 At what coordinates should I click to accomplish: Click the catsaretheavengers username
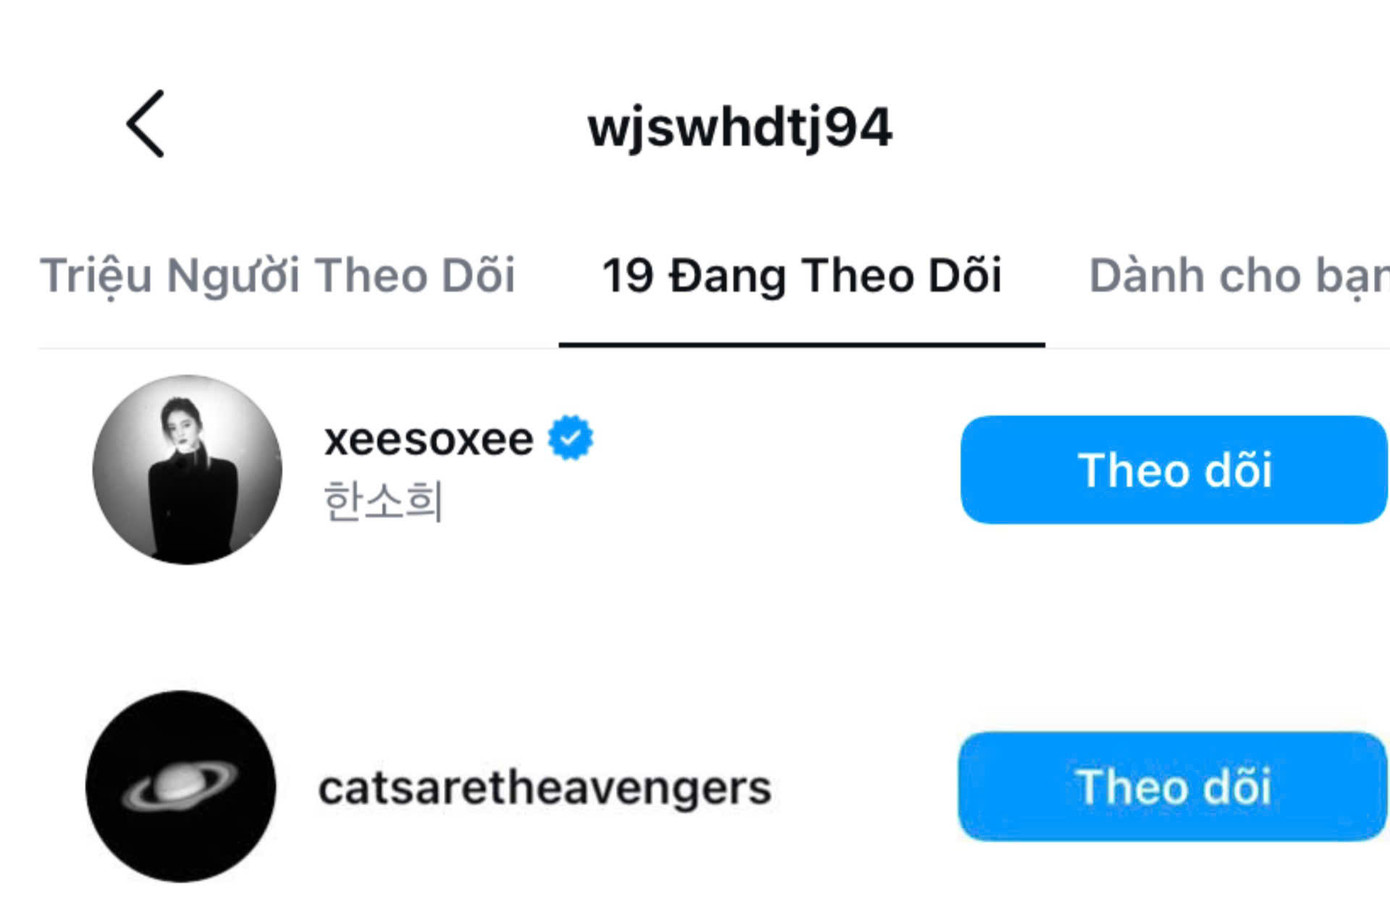tap(548, 788)
